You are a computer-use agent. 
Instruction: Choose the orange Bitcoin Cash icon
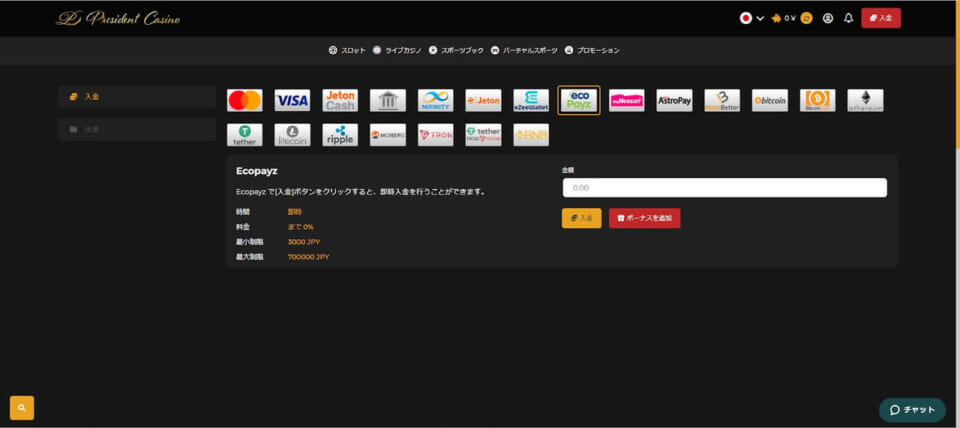coord(817,100)
